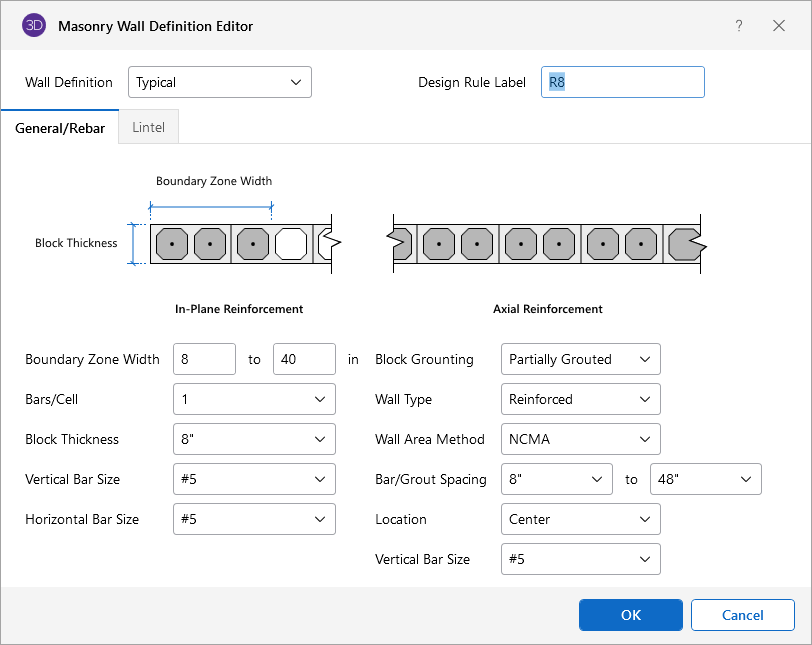This screenshot has height=645, width=812.
Task: Click the axial reinforcement wall diagram
Action: (x=546, y=243)
